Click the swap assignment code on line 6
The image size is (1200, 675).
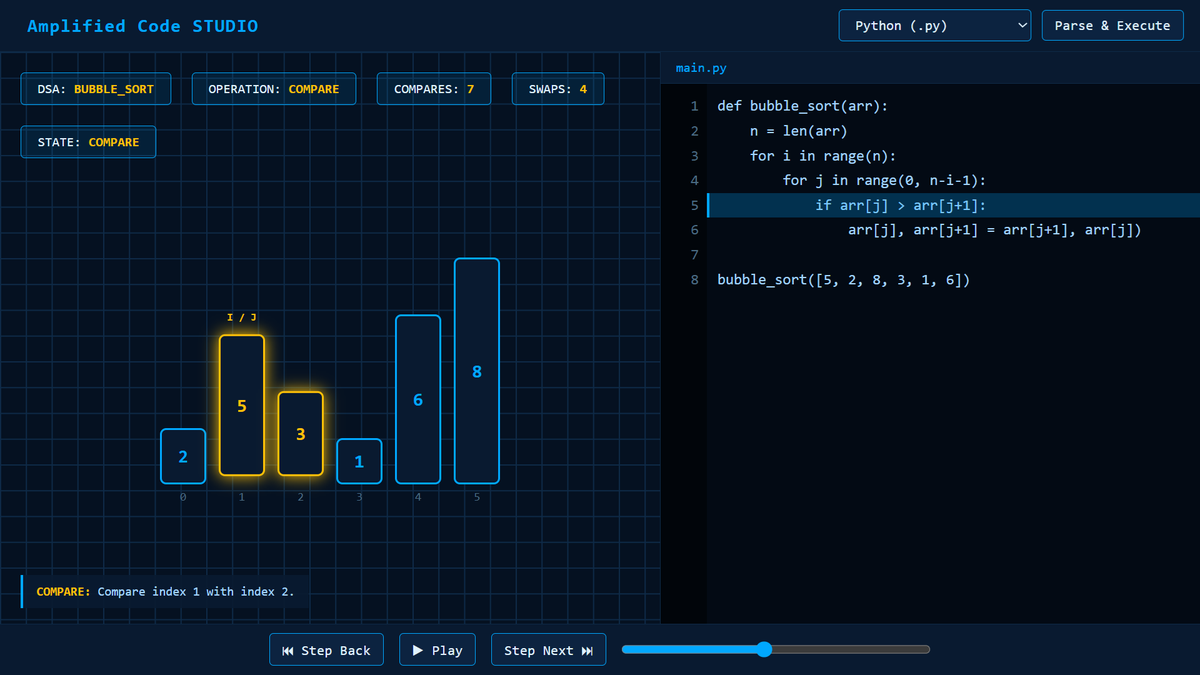(x=994, y=230)
